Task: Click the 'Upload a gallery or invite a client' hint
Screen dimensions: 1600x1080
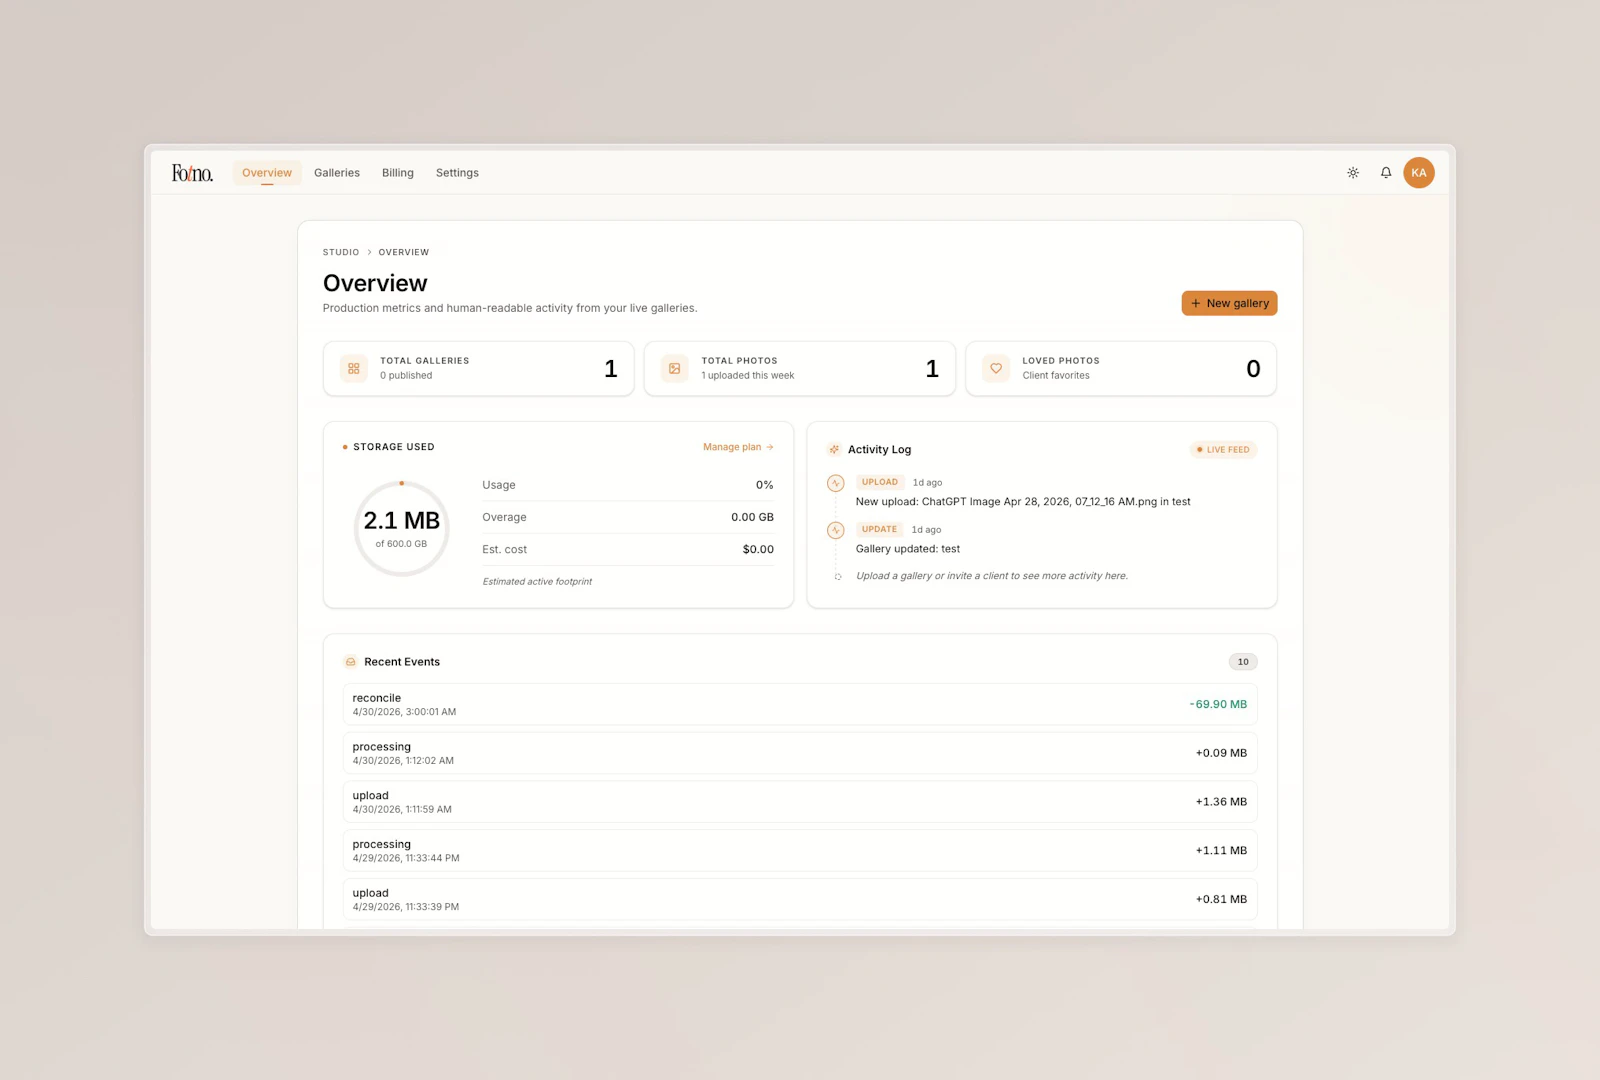Action: point(992,576)
